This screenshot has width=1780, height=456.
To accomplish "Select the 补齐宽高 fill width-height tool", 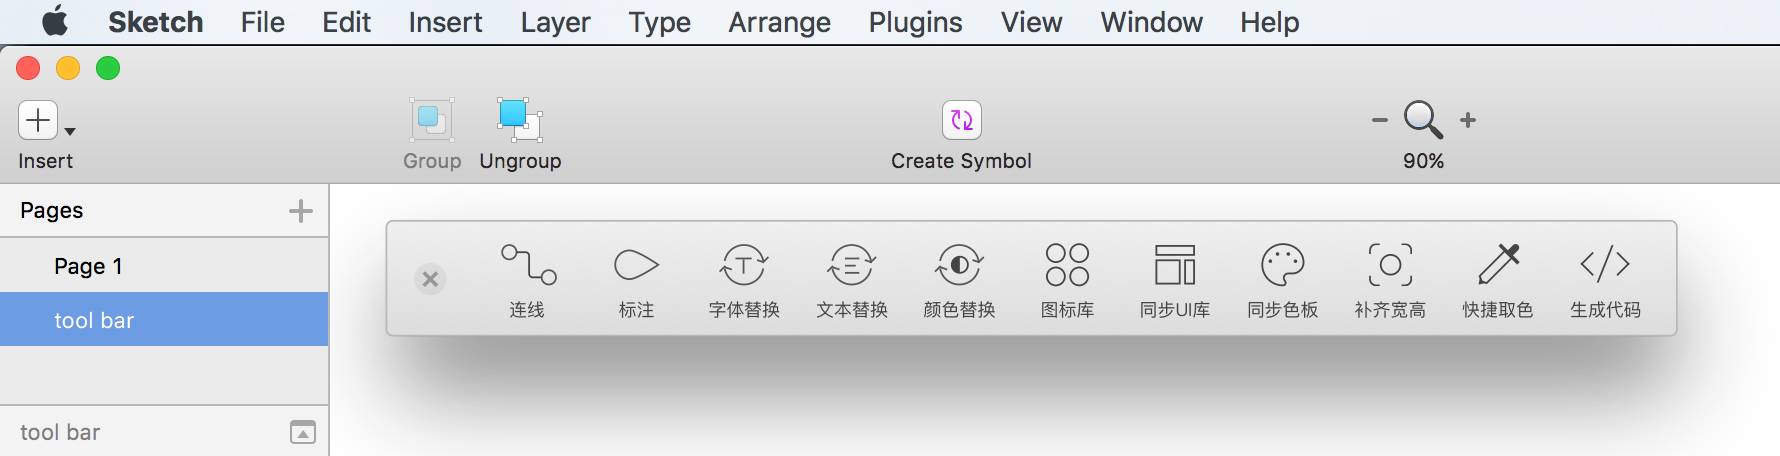I will coord(1390,265).
